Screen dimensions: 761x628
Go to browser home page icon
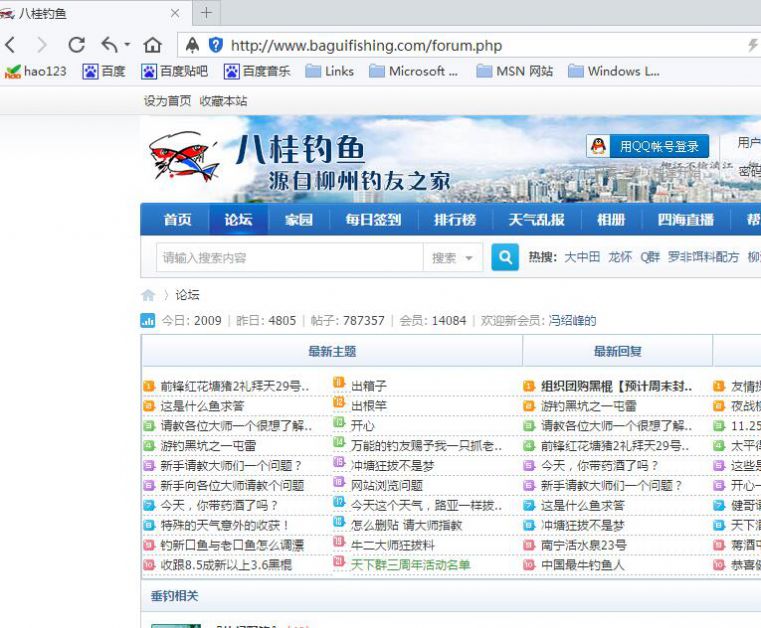[x=152, y=45]
